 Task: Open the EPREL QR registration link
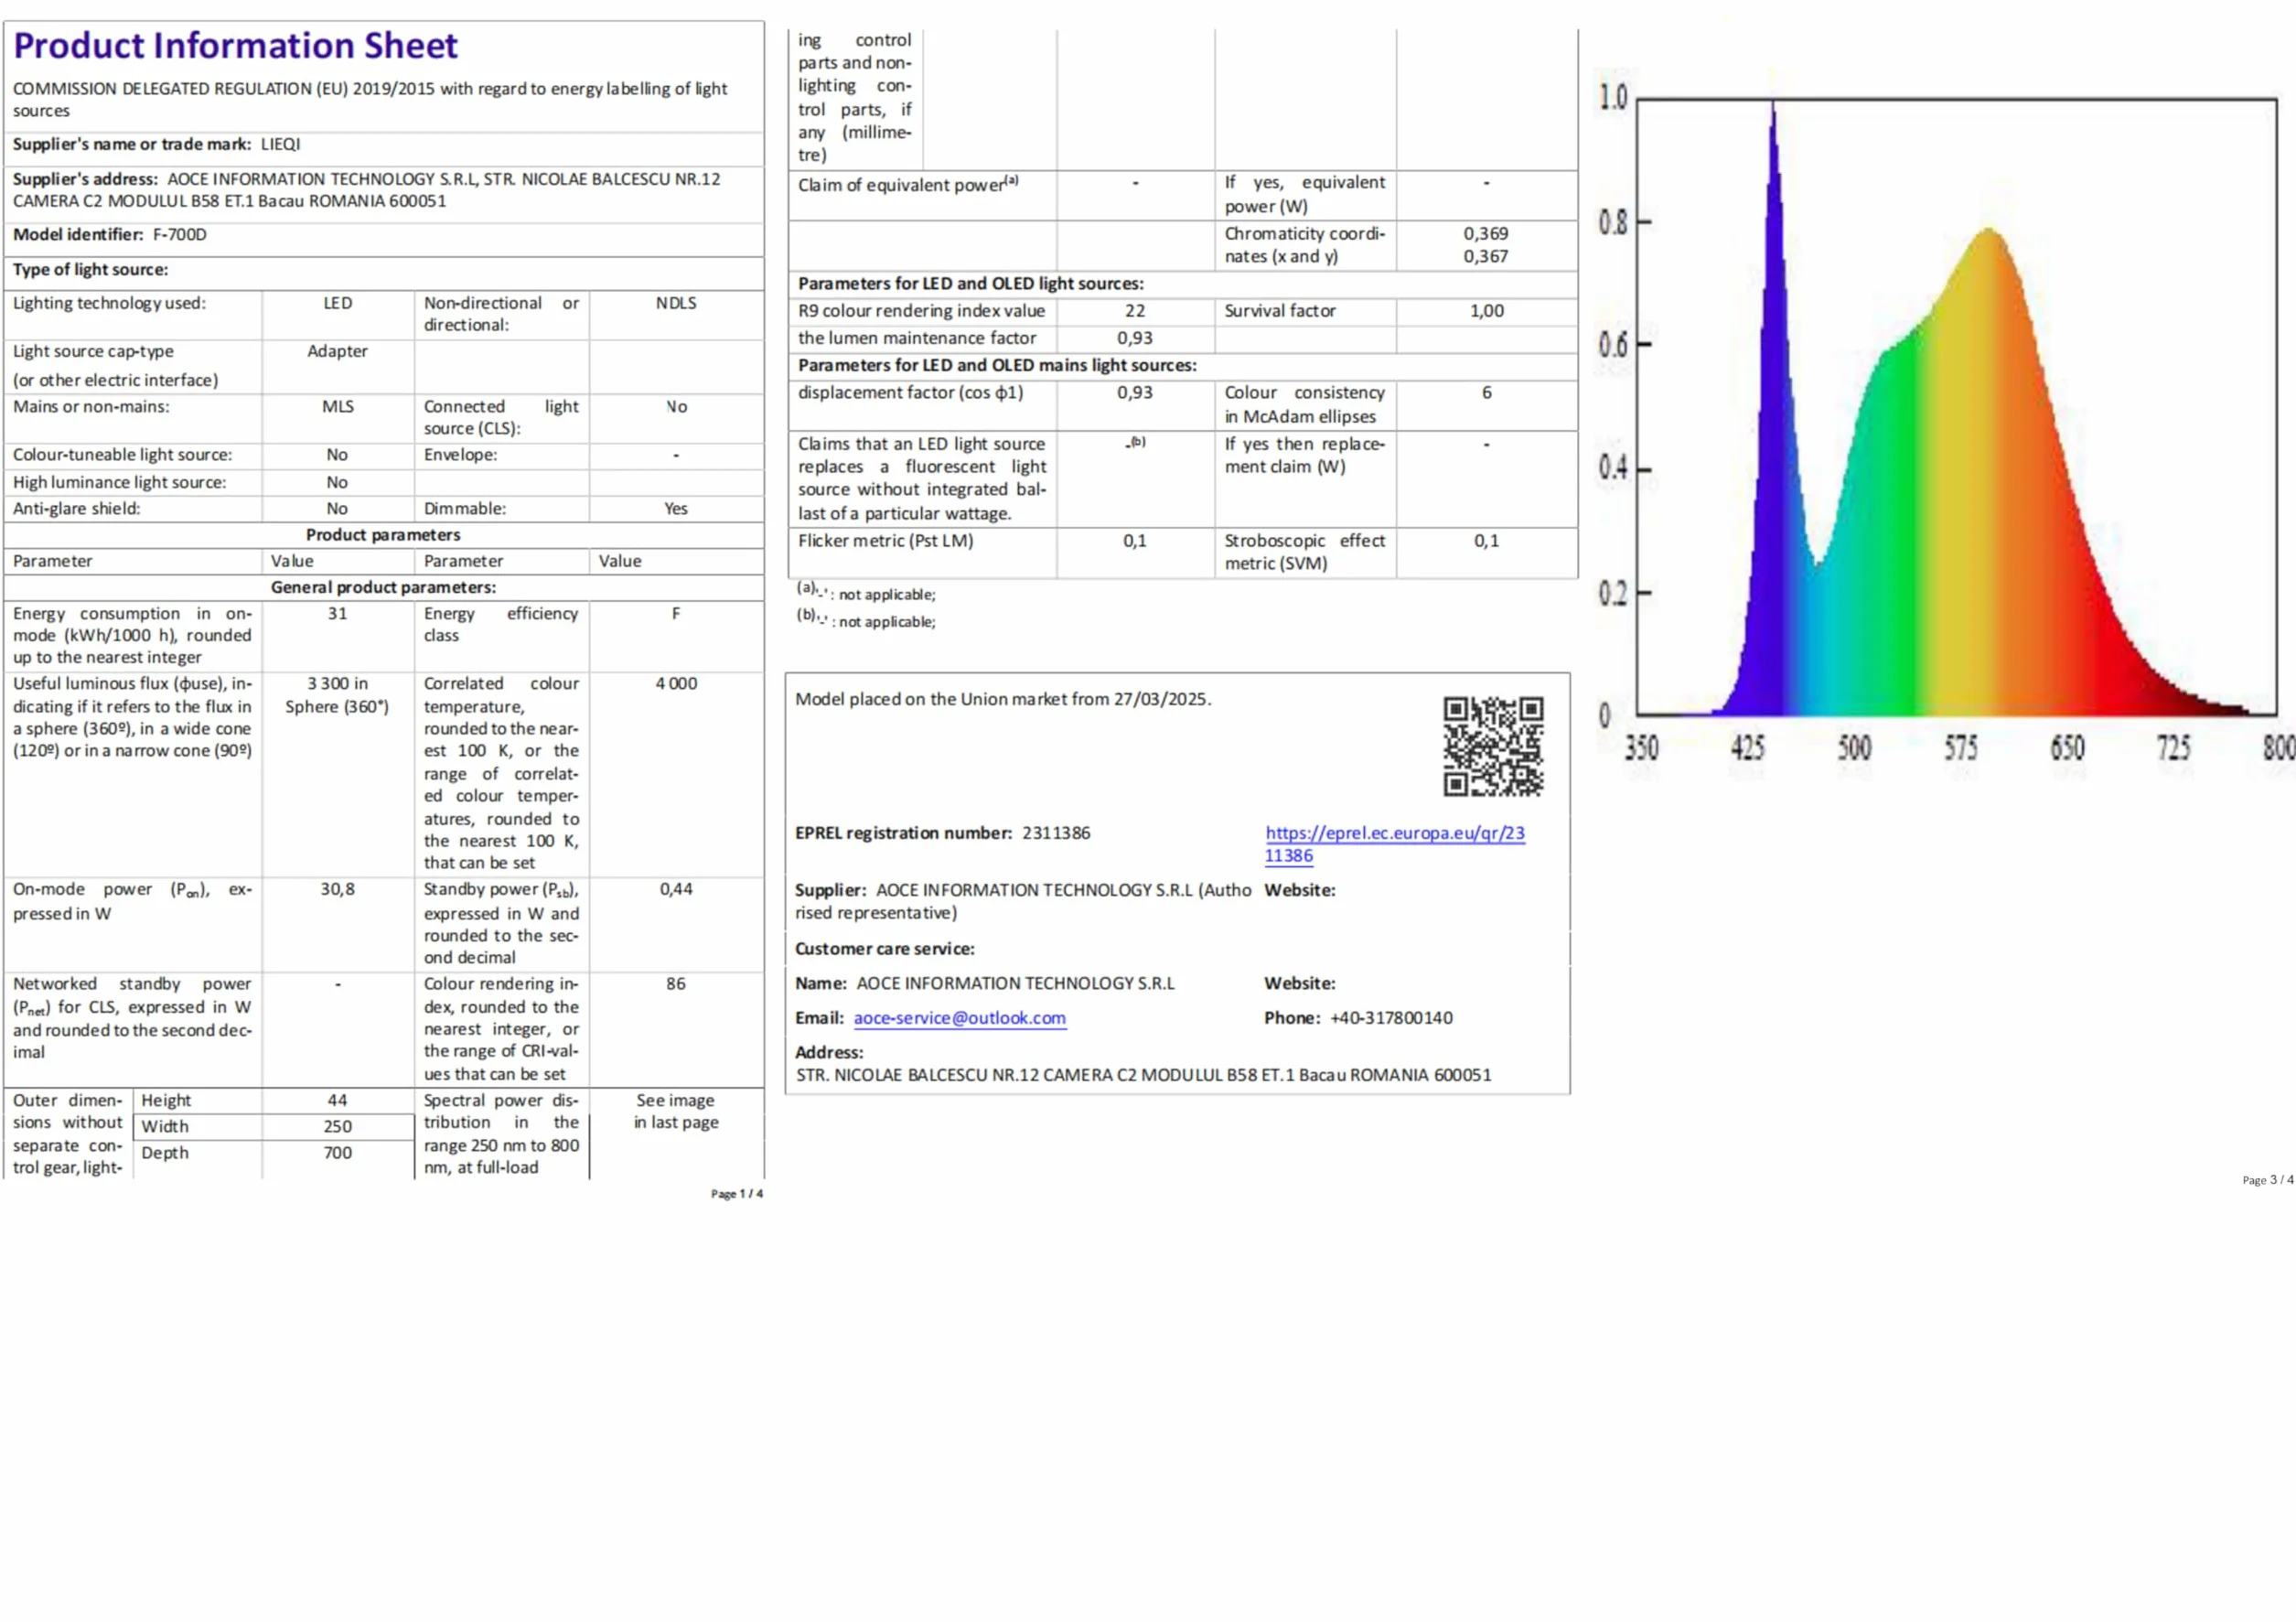(1394, 843)
